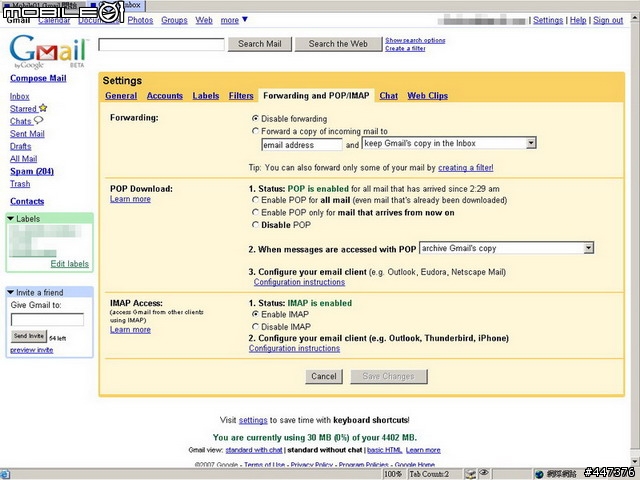Open Web in the top navigation
Viewport: 640px width, 480px height.
point(204,20)
